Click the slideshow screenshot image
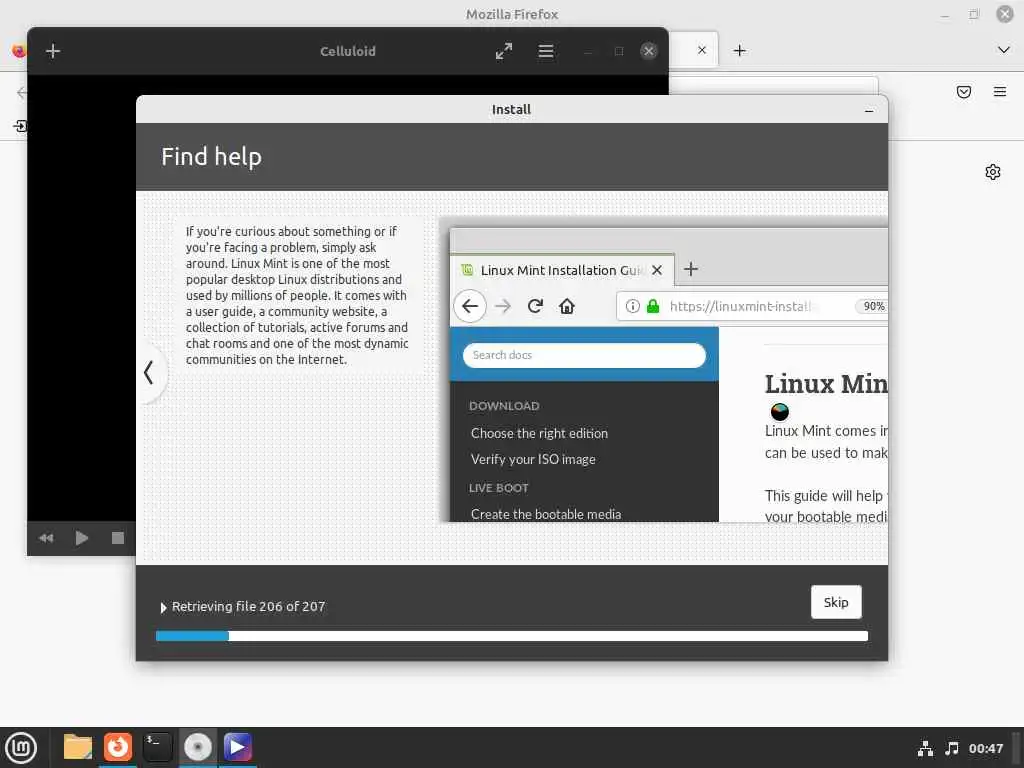The height and width of the screenshot is (768, 1024). (x=664, y=369)
